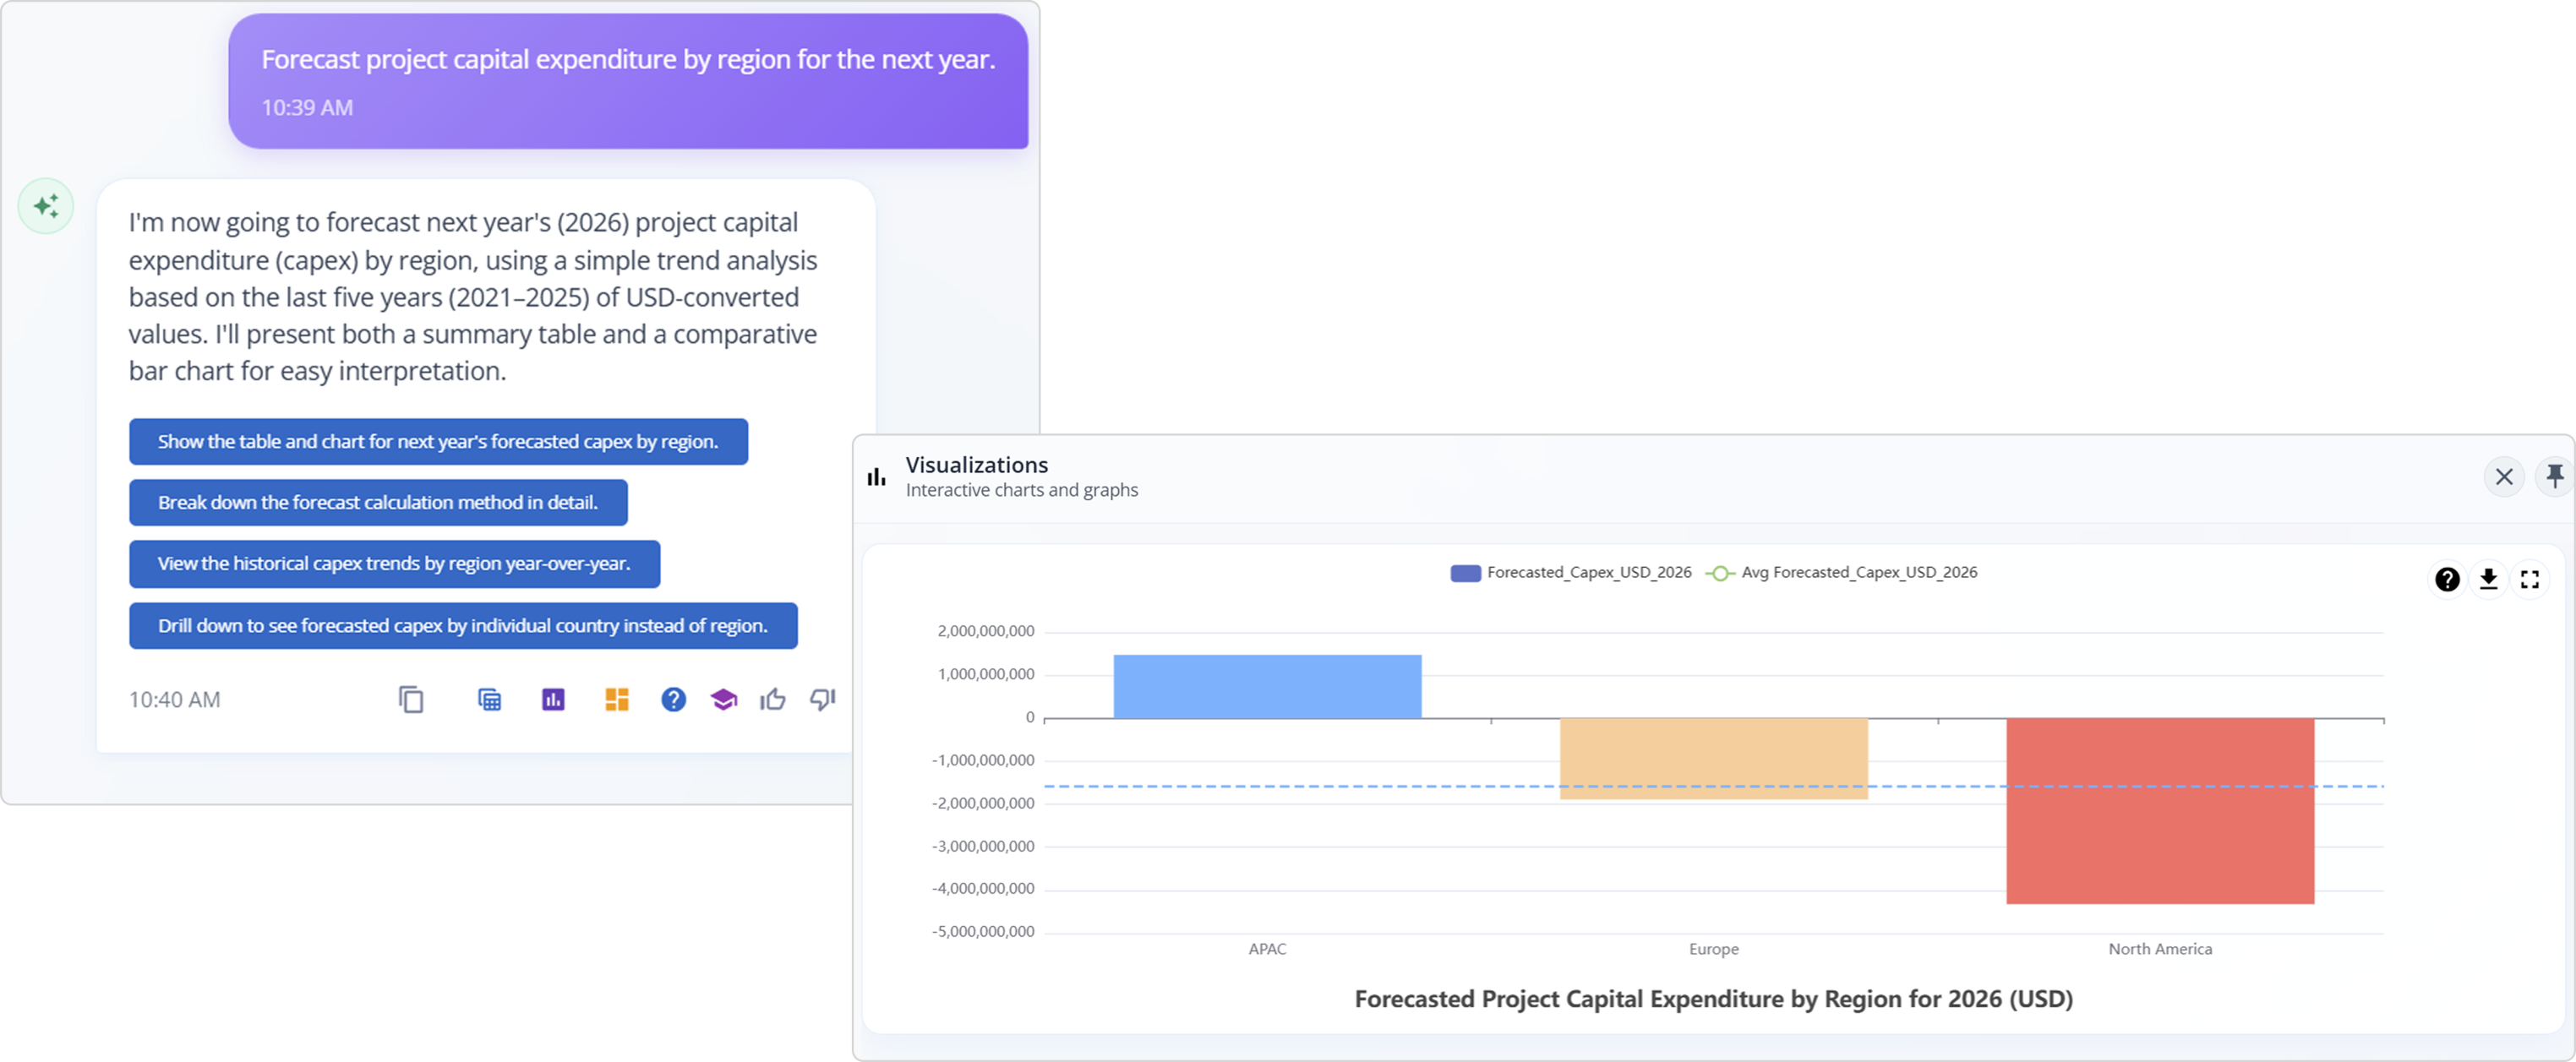This screenshot has height=1062, width=2576.
Task: Click the data table view icon
Action: [x=489, y=699]
